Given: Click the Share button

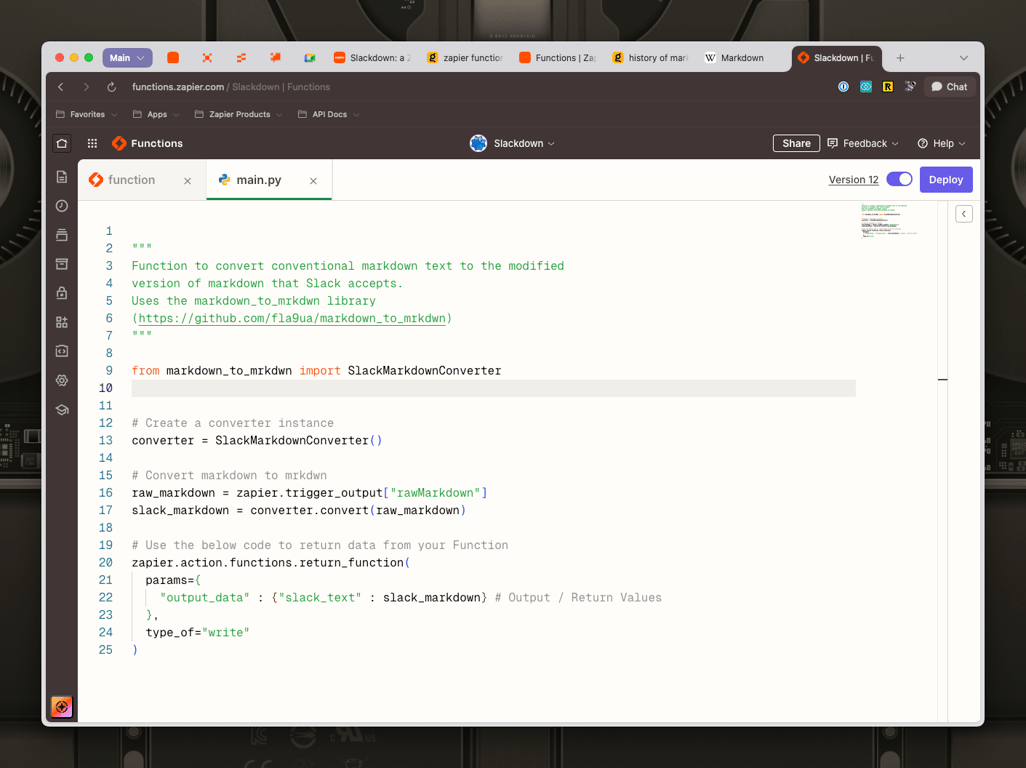Looking at the screenshot, I should click(x=796, y=143).
